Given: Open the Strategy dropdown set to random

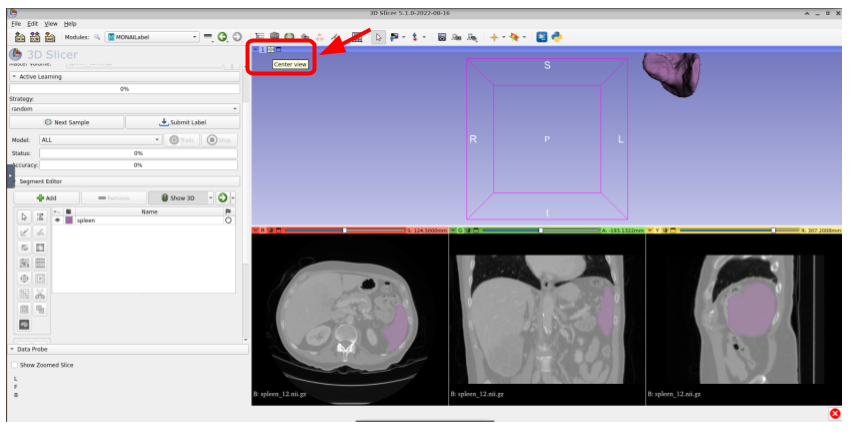Looking at the screenshot, I should click(124, 108).
